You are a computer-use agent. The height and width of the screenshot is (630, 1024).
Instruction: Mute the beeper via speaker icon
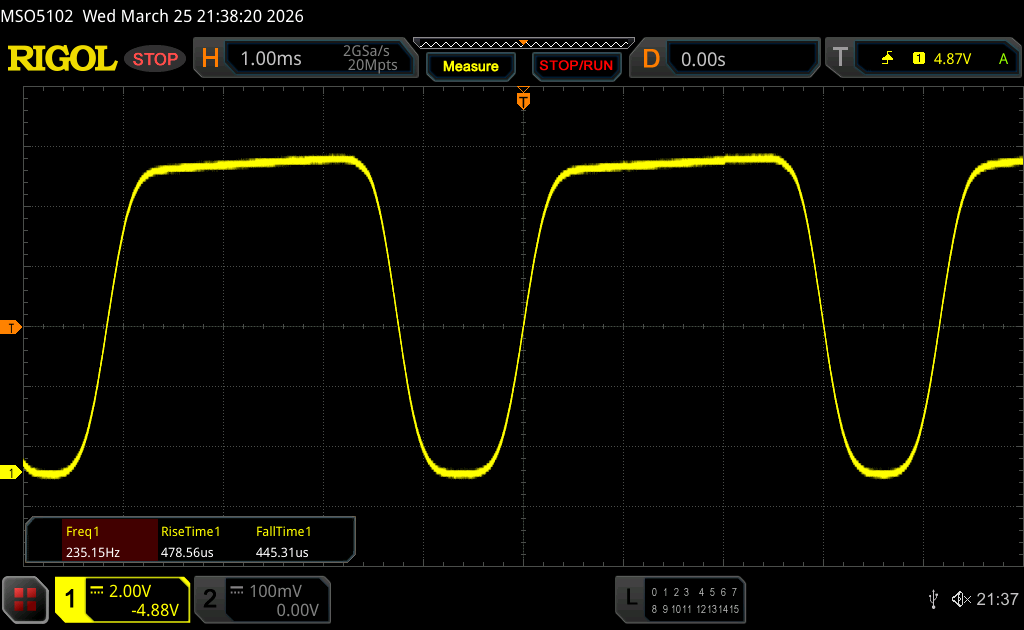pos(961,598)
